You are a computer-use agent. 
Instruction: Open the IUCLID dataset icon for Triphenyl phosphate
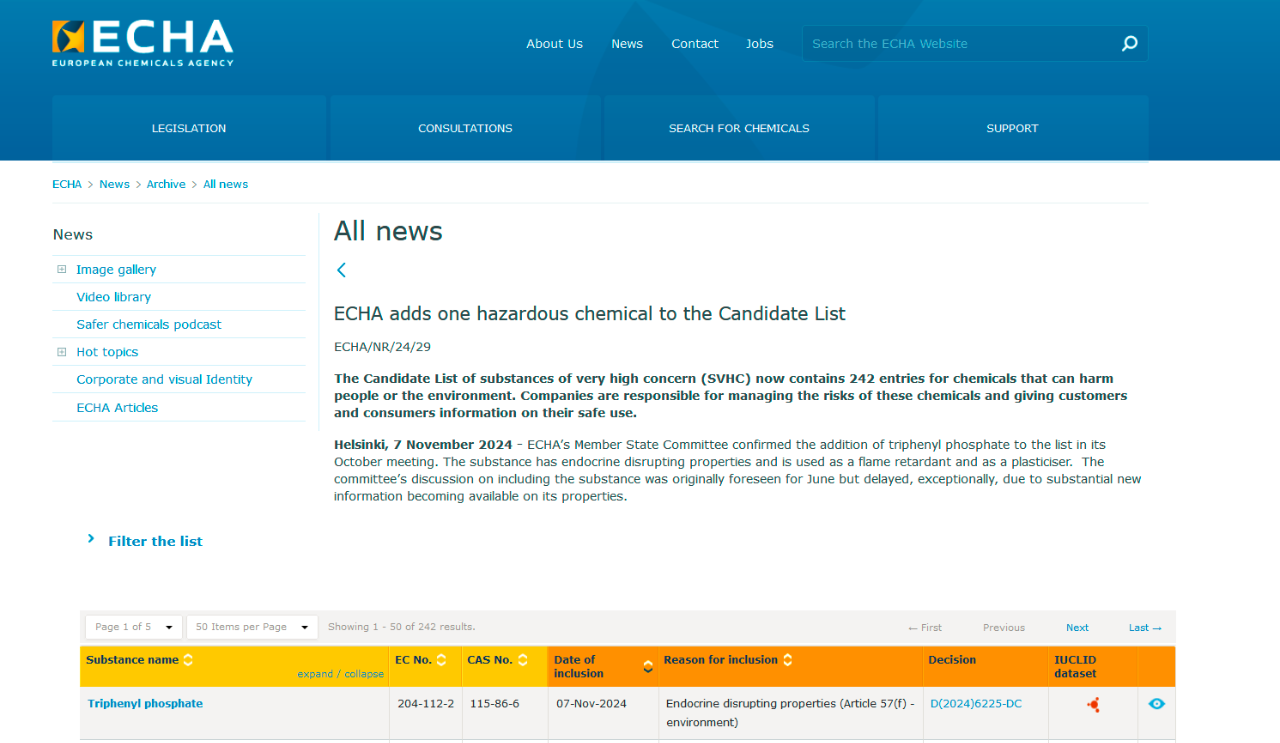(x=1093, y=704)
